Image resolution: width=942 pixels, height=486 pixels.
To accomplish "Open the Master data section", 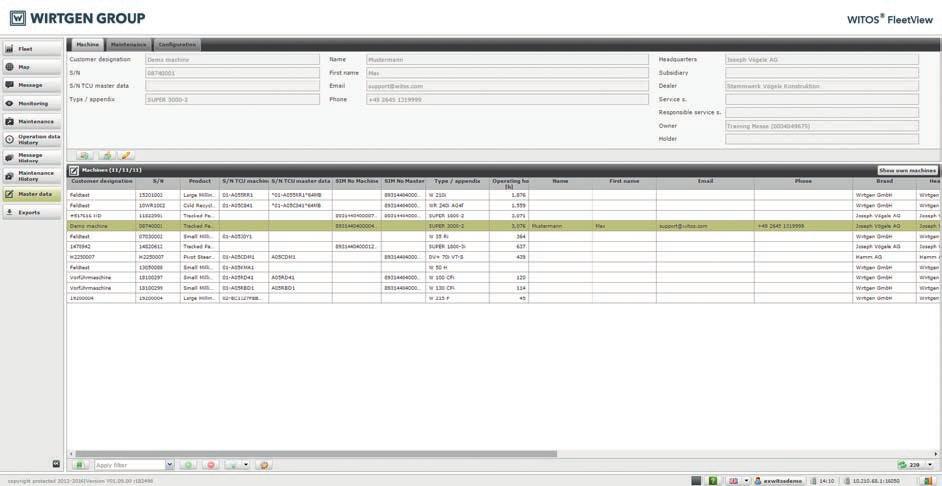I will [x=32, y=194].
